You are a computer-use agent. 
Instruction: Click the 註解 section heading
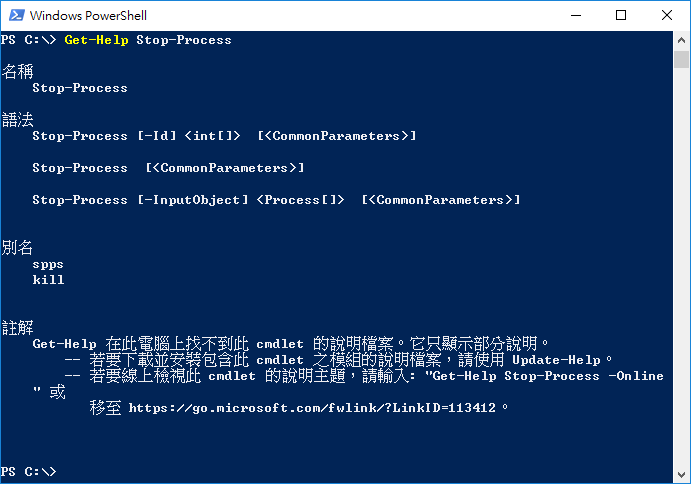click(x=18, y=328)
